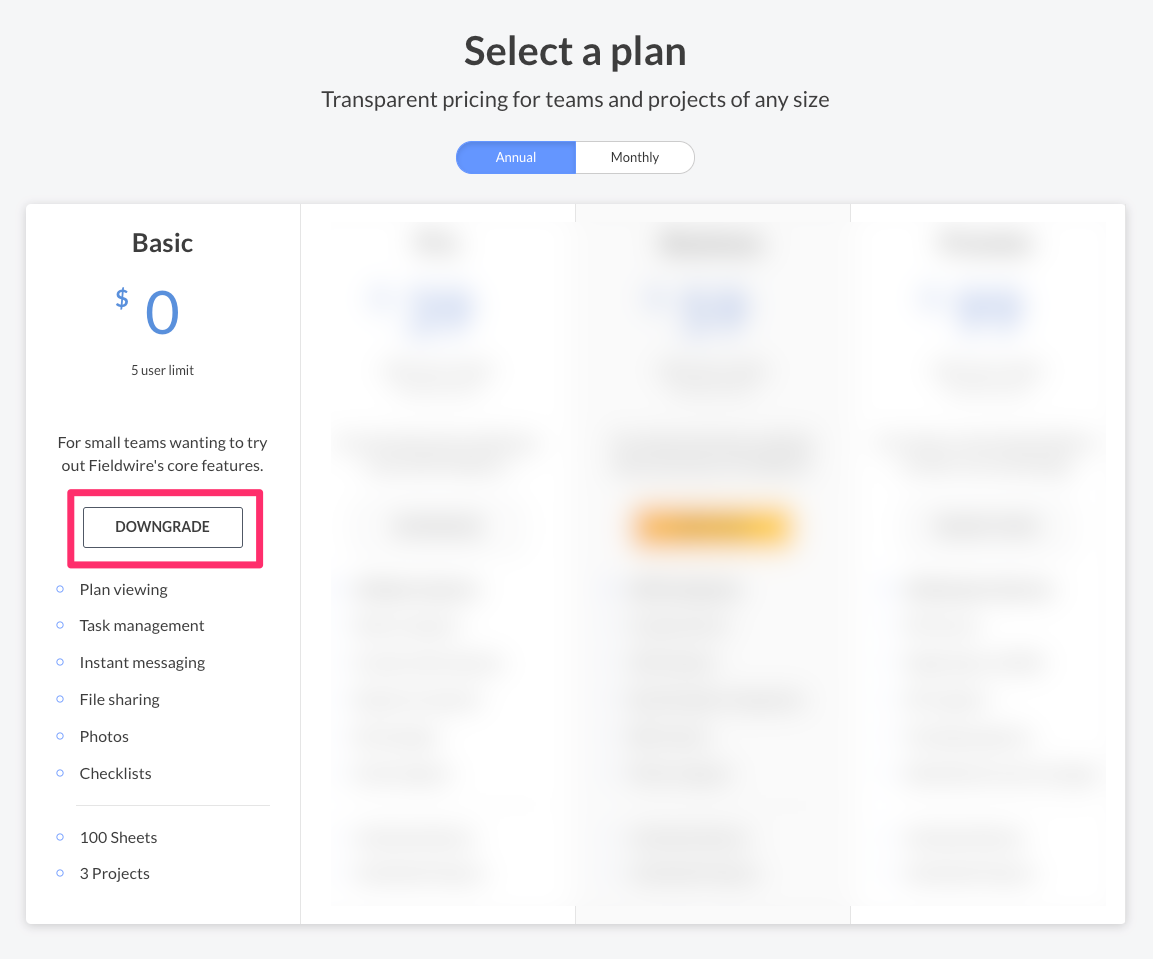Click the bullet icon beside Photos
The width and height of the screenshot is (1153, 959).
click(x=60, y=737)
